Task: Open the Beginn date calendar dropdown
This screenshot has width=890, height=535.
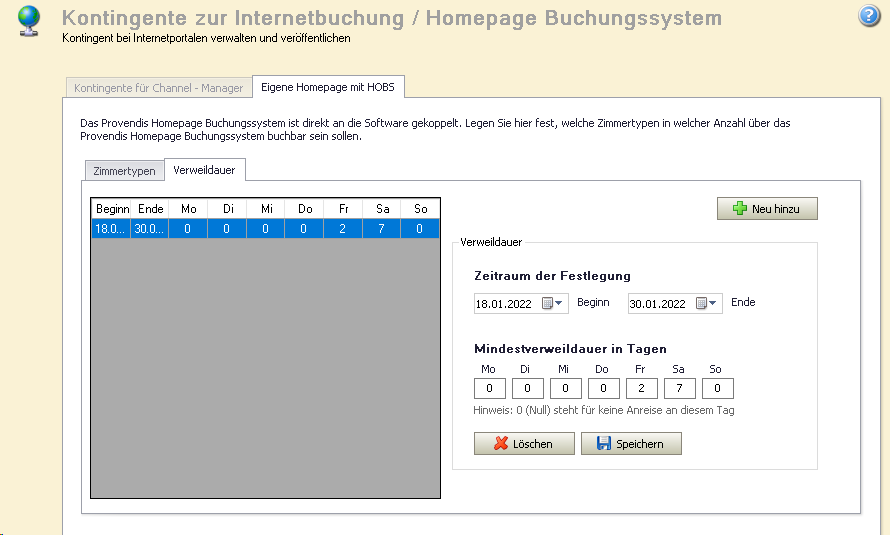Action: [x=553, y=304]
